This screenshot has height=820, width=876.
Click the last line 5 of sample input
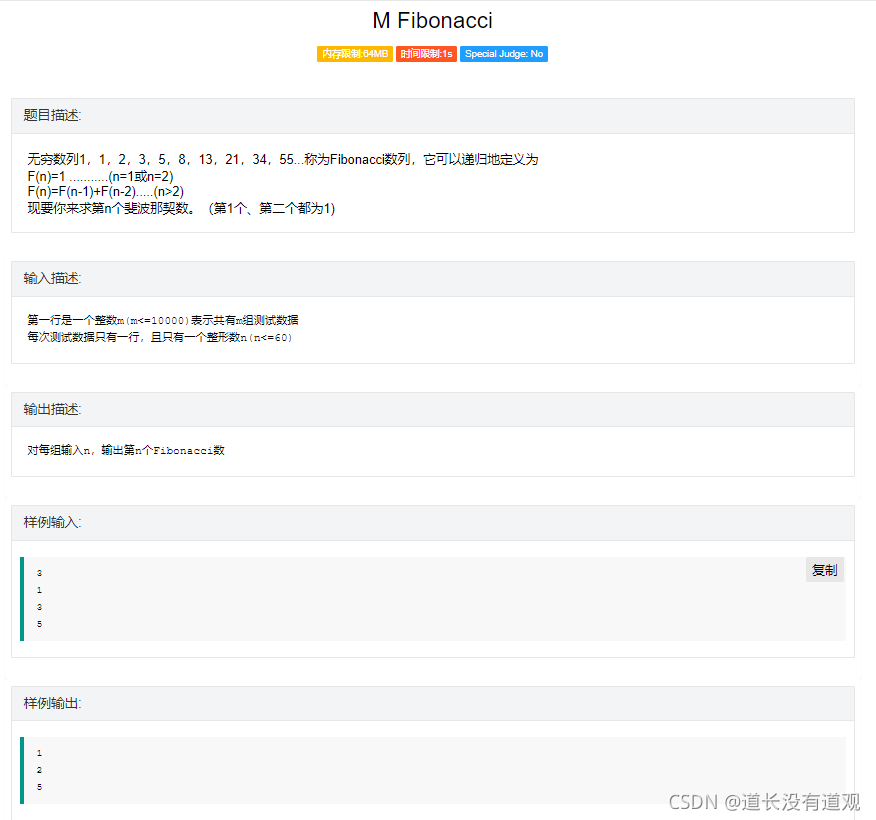pyautogui.click(x=39, y=624)
